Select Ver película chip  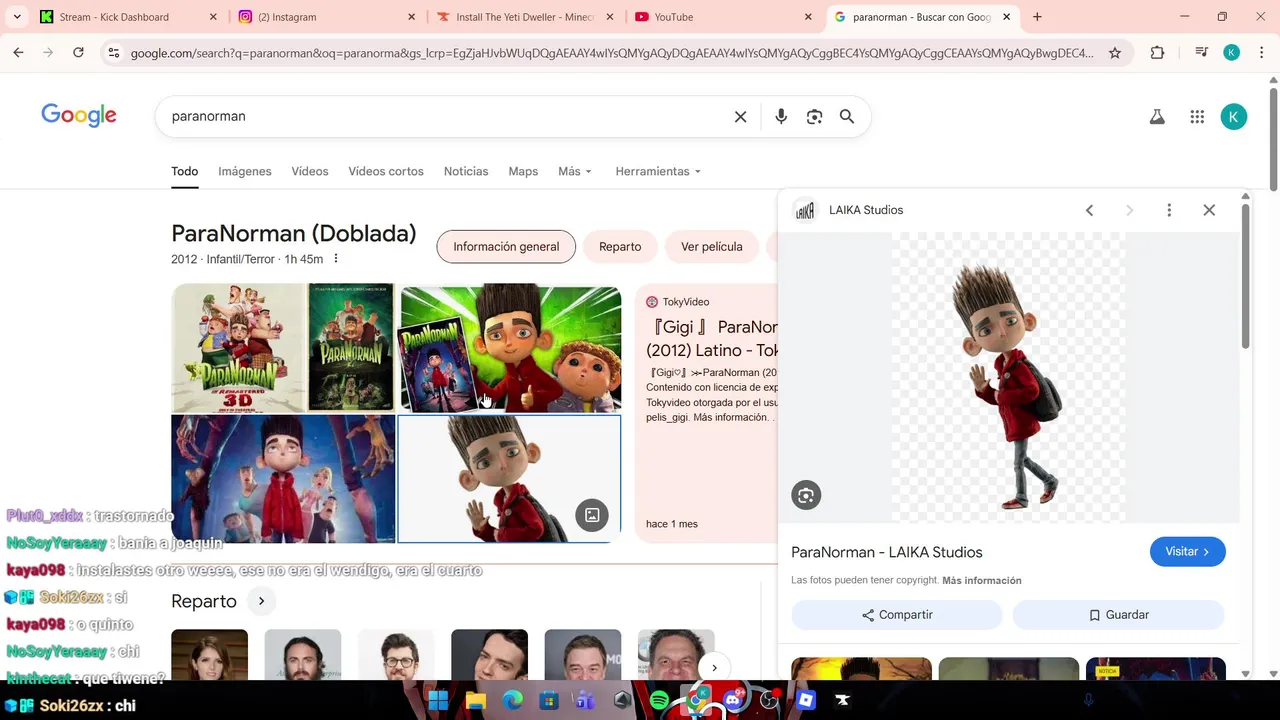(x=712, y=247)
